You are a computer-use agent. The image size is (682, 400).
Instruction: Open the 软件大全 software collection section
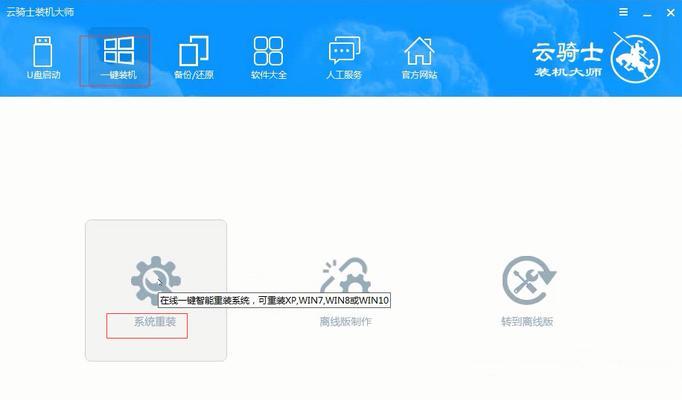pyautogui.click(x=268, y=58)
